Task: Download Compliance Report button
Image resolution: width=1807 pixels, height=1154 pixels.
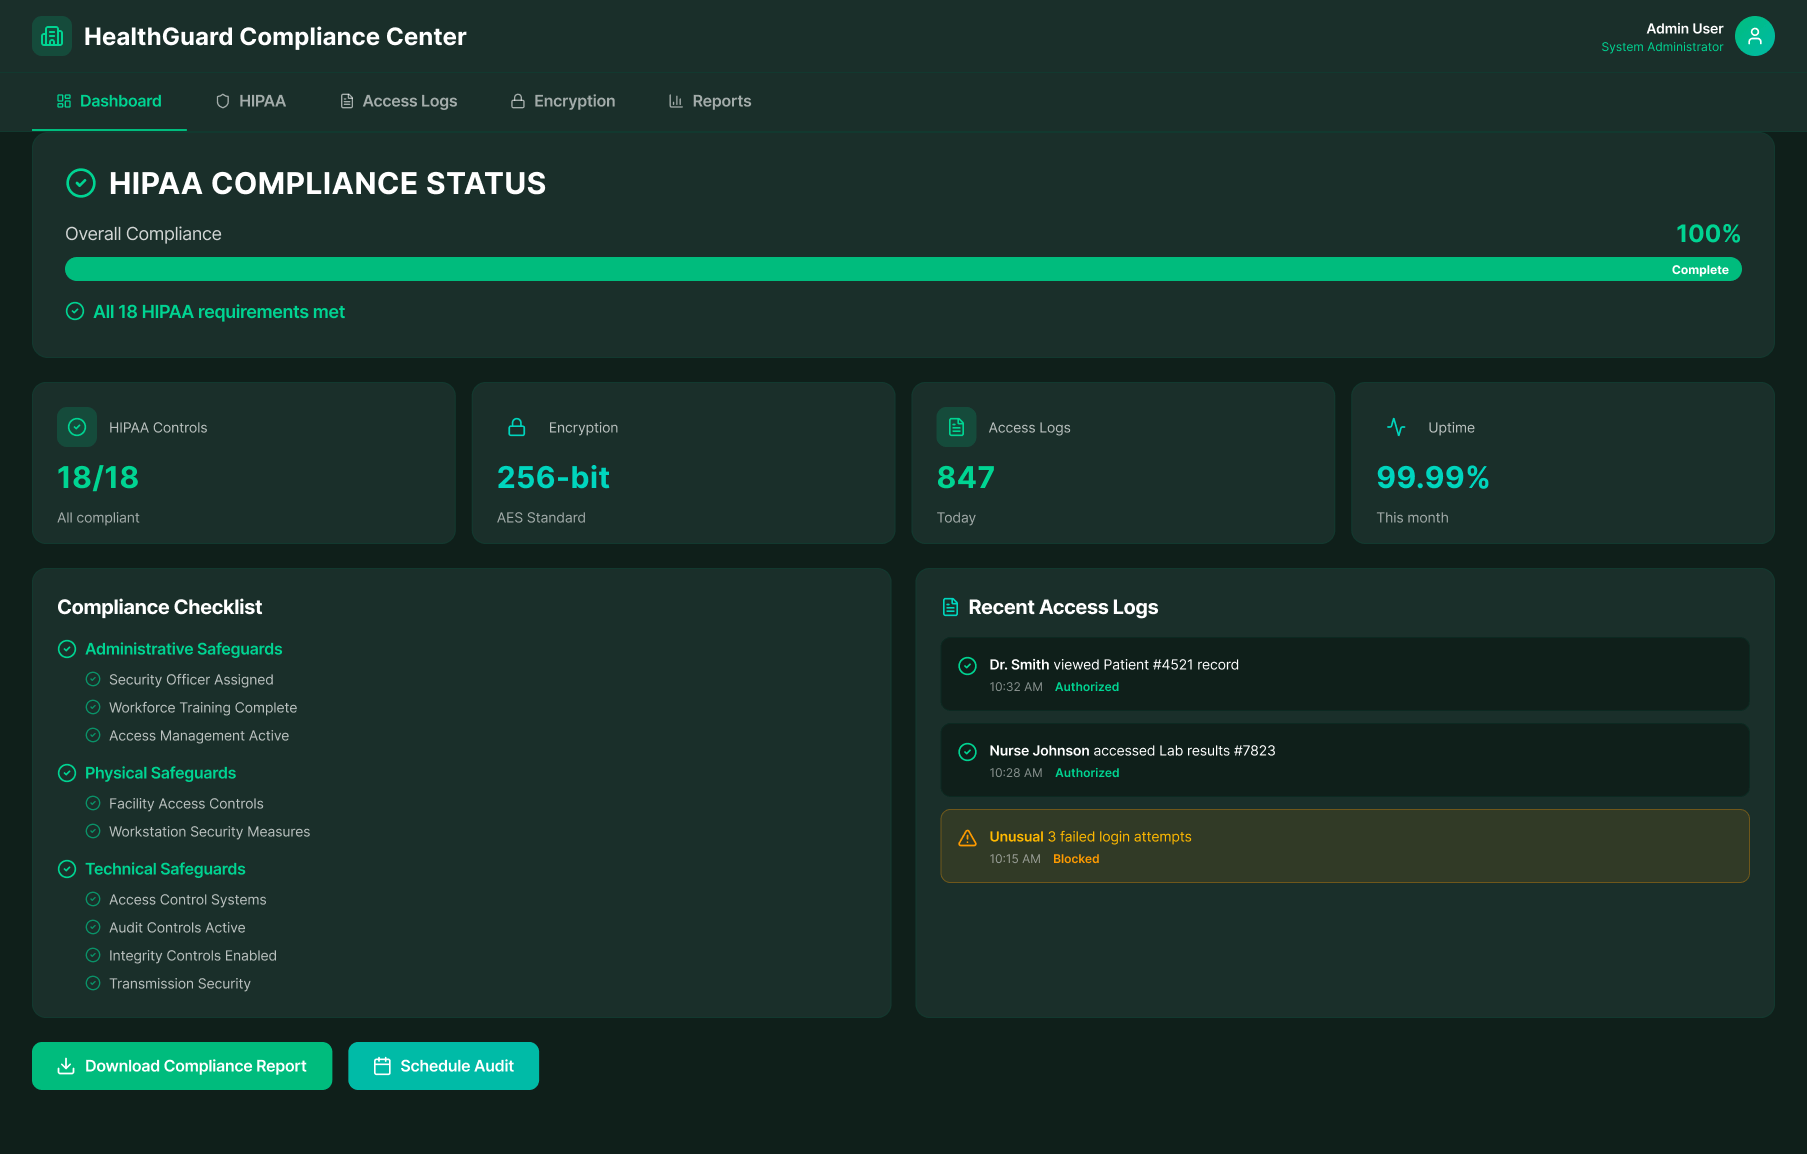Action: coord(182,1066)
